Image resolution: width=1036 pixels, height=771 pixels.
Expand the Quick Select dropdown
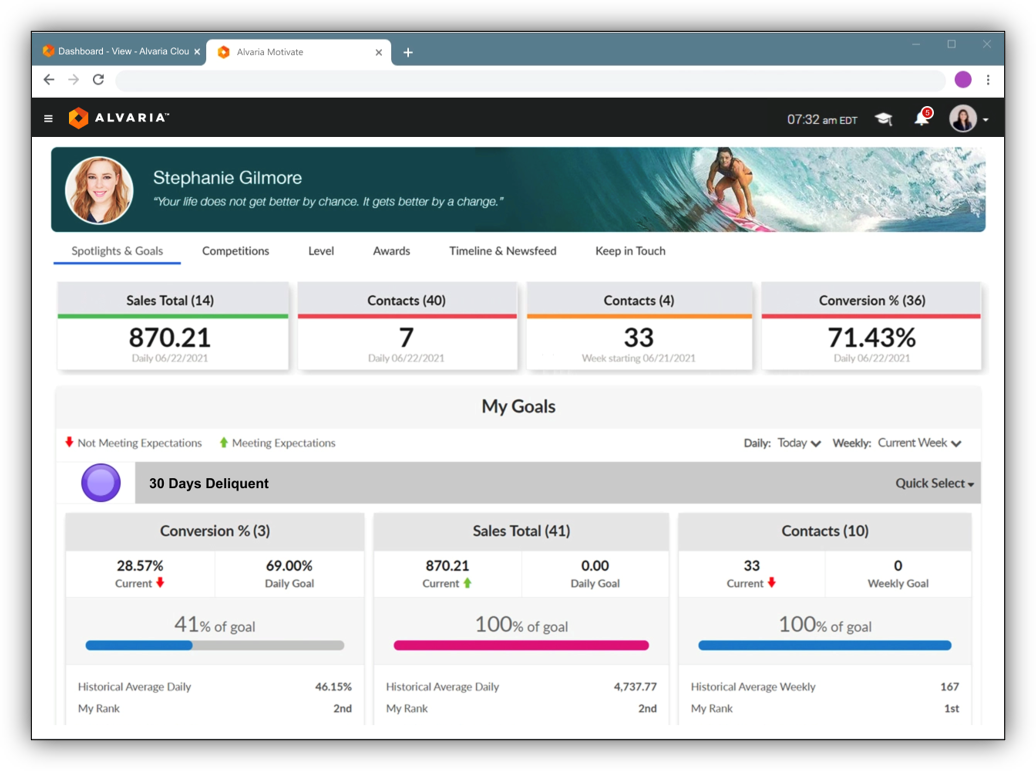point(932,482)
